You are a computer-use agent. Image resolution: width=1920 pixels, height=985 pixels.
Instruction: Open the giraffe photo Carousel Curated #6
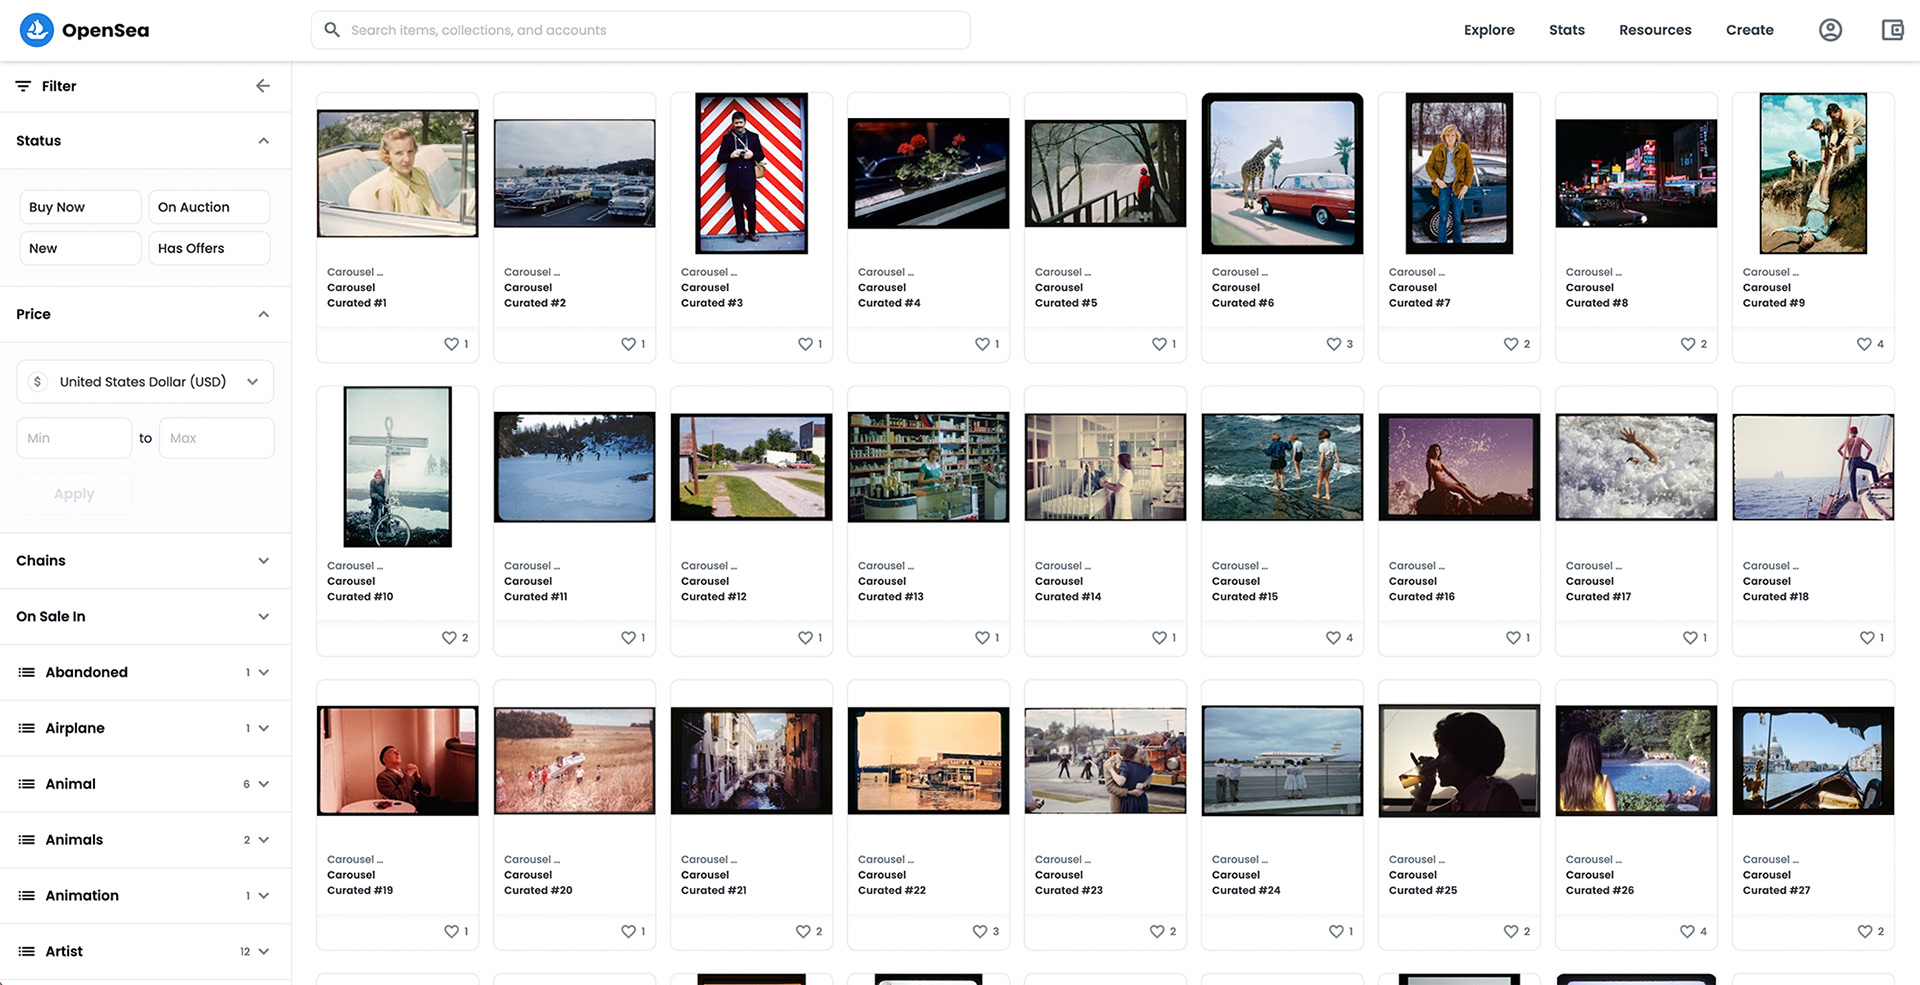1282,173
